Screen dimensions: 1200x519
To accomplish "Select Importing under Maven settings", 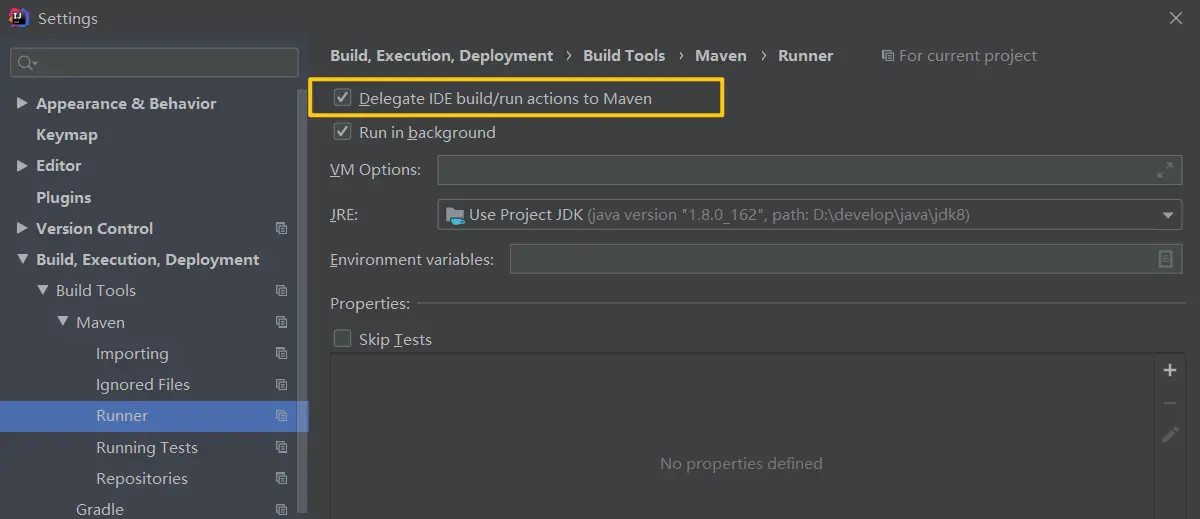I will 132,354.
